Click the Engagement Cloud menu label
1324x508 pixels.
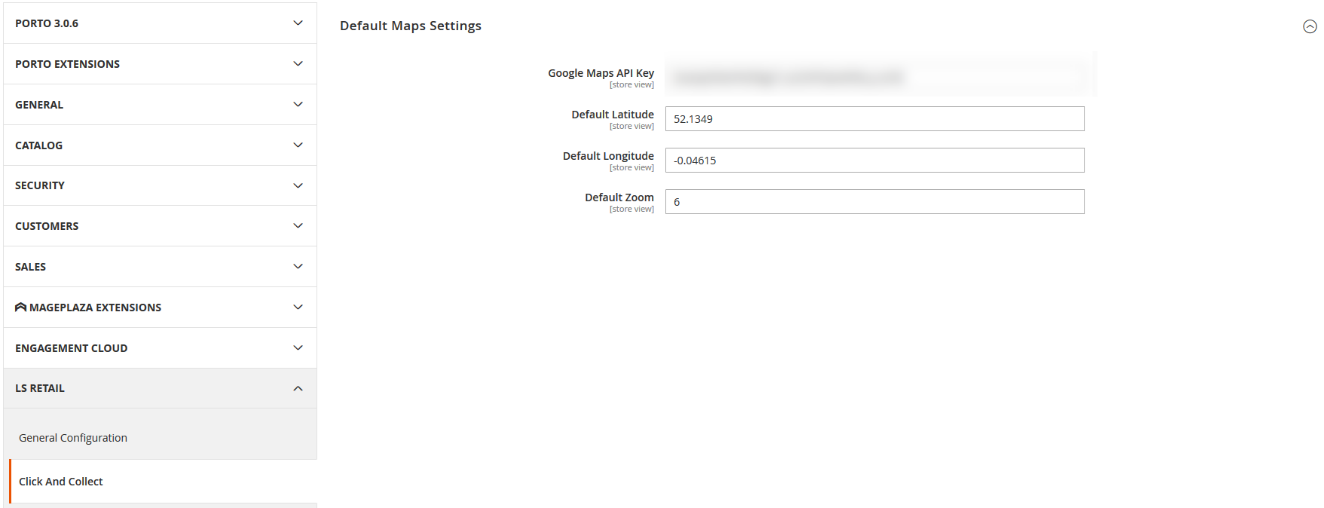(71, 348)
